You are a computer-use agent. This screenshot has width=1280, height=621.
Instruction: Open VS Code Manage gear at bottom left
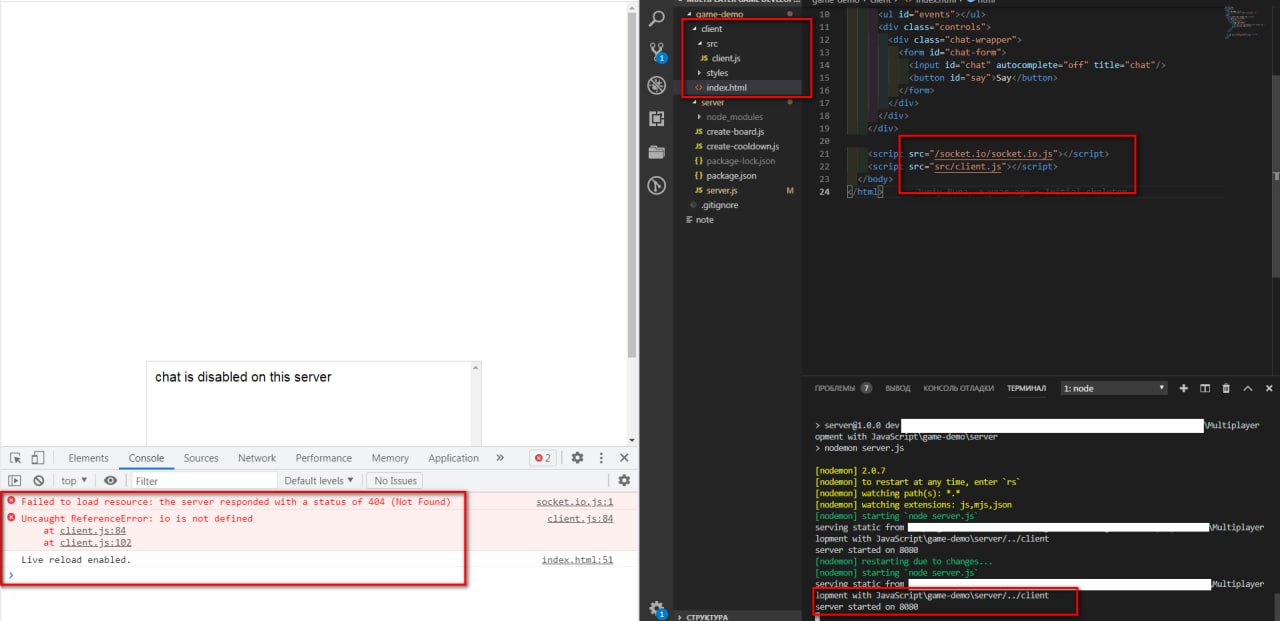(x=657, y=608)
